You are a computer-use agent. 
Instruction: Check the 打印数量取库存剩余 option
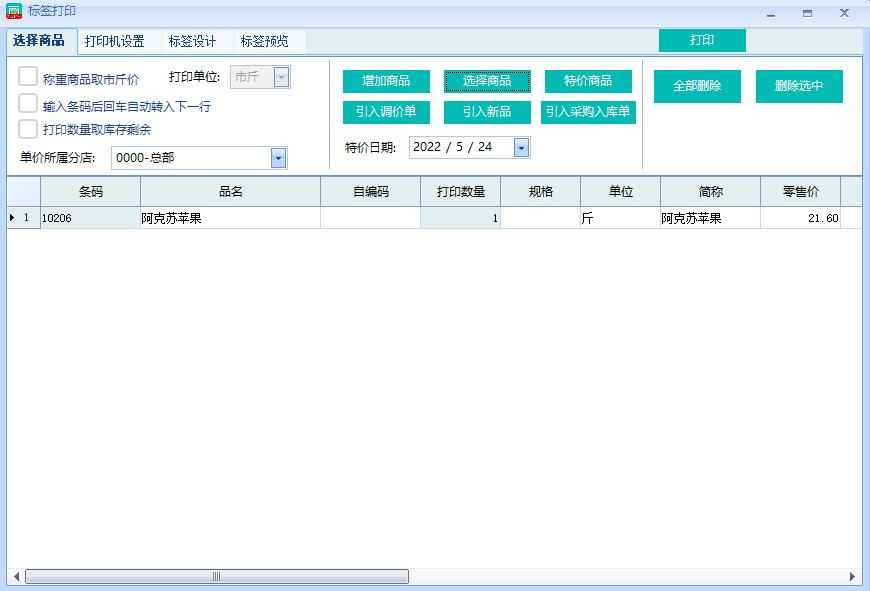(x=28, y=129)
